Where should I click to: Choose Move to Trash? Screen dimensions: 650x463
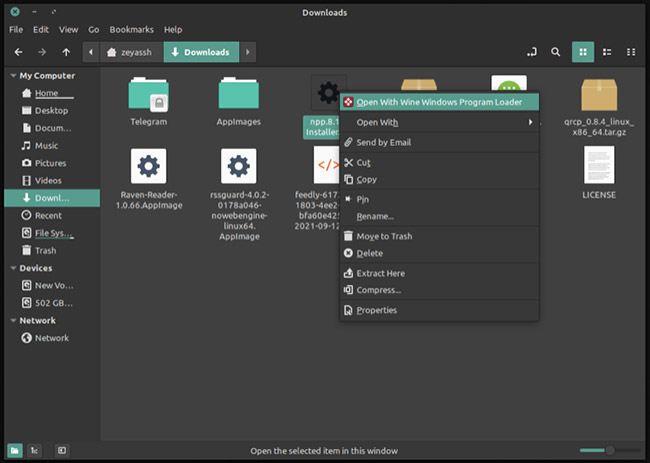(x=439, y=236)
